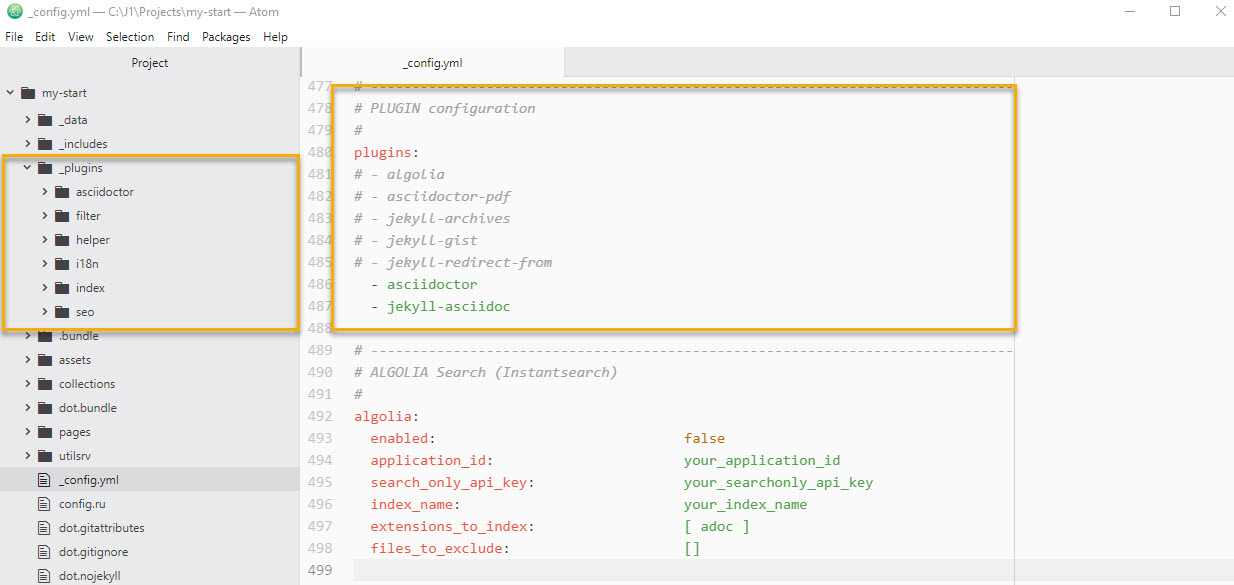
Task: Expand the _data folder arrow
Action: [x=28, y=120]
